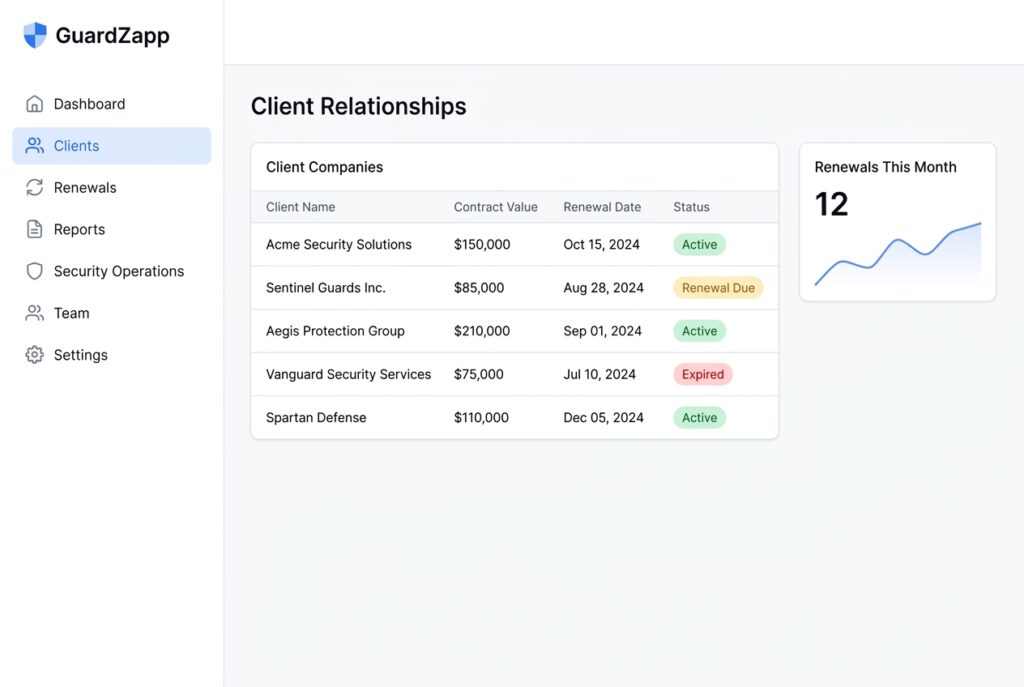Click the Jul 10, 2024 renewal date
Screen dimensions: 1024x687
coord(600,374)
